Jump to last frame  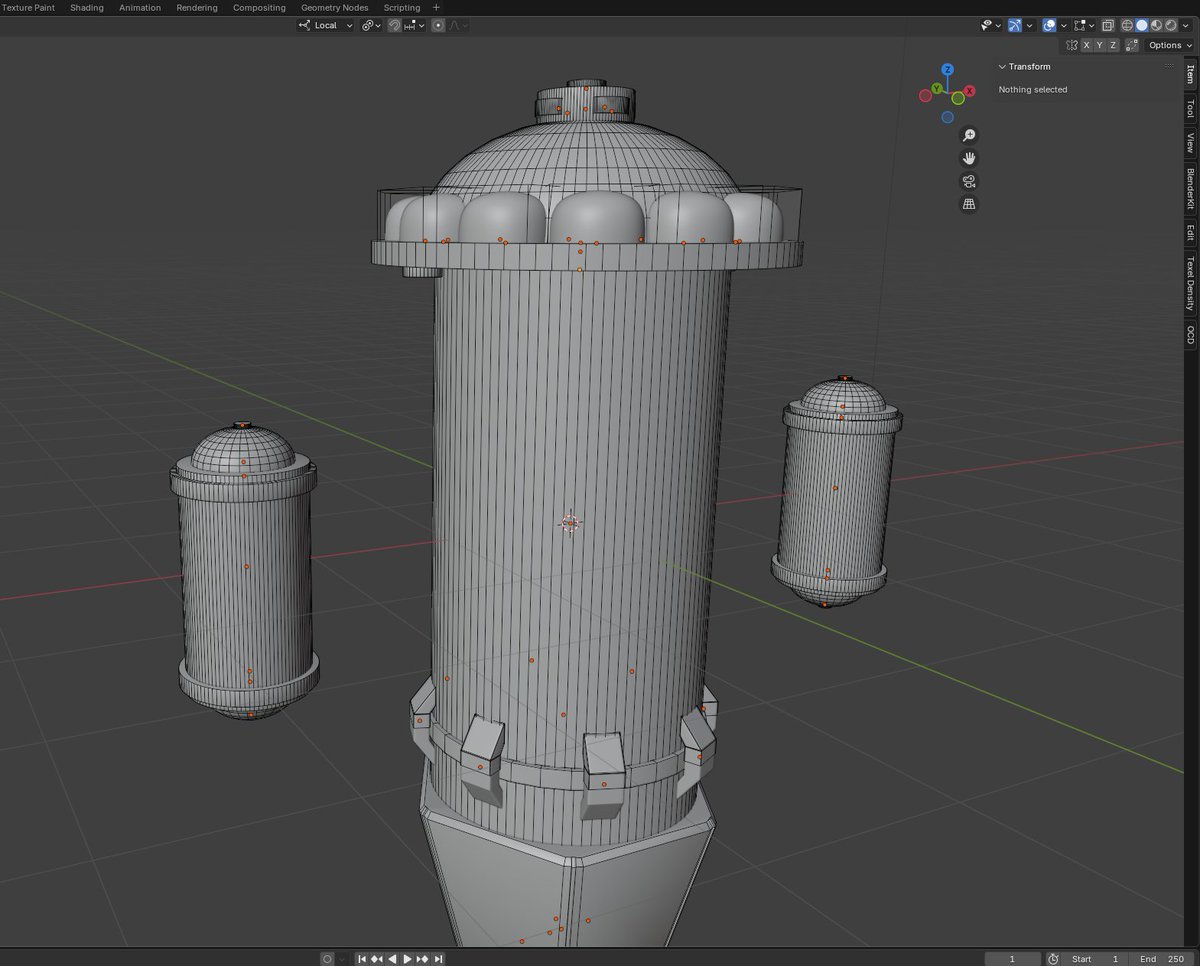[438, 959]
